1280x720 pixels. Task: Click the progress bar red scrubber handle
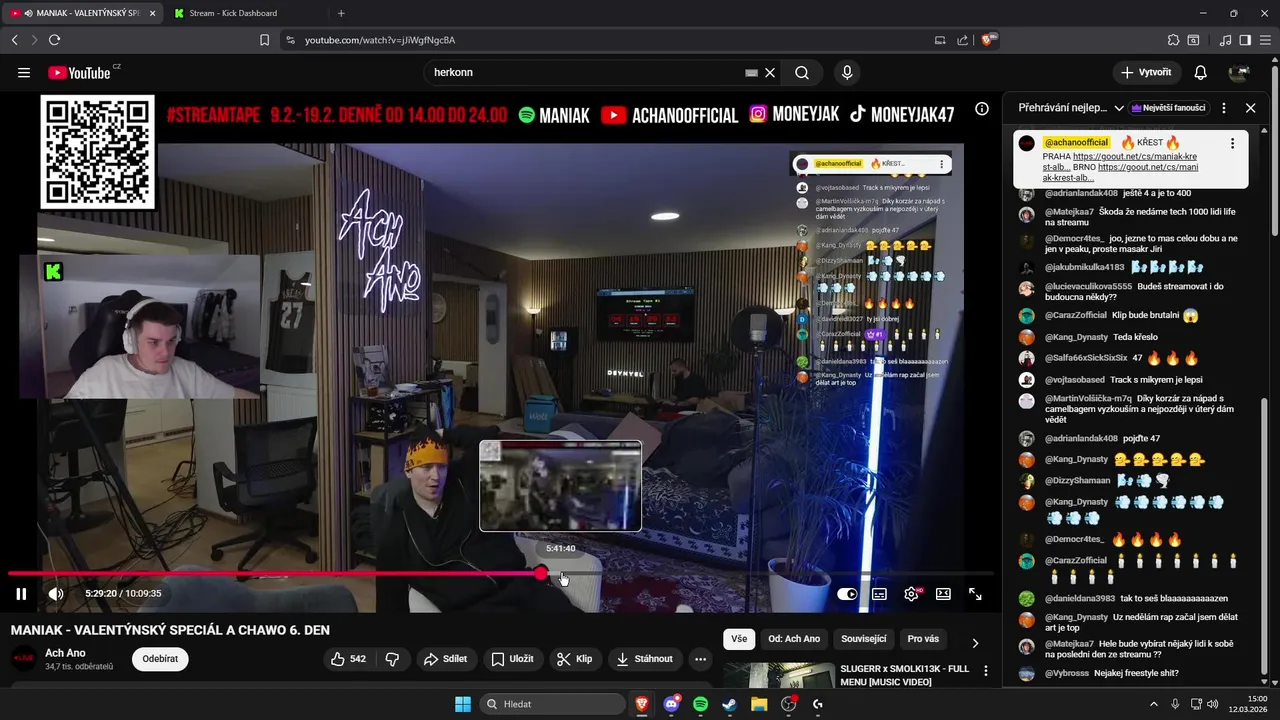[x=541, y=574]
